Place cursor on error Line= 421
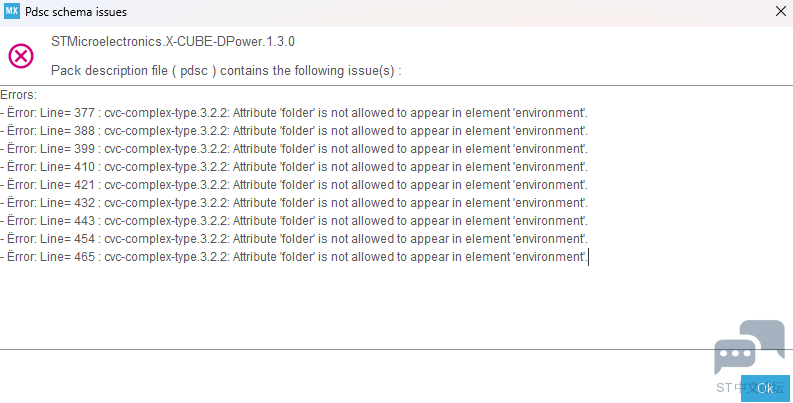Image resolution: width=793 pixels, height=403 pixels. pyautogui.click(x=294, y=185)
